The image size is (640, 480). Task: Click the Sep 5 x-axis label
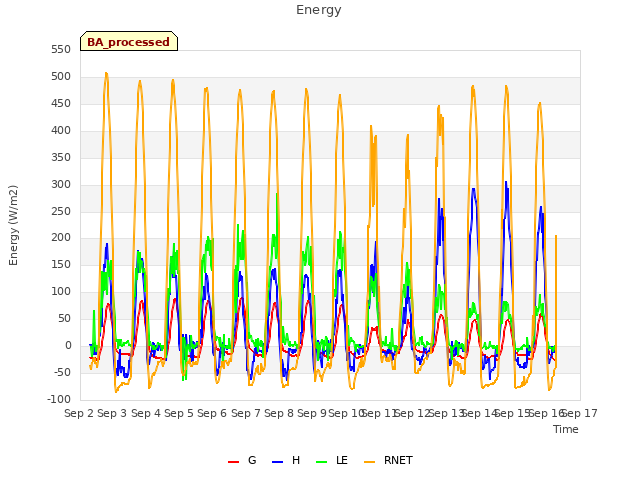click(179, 413)
